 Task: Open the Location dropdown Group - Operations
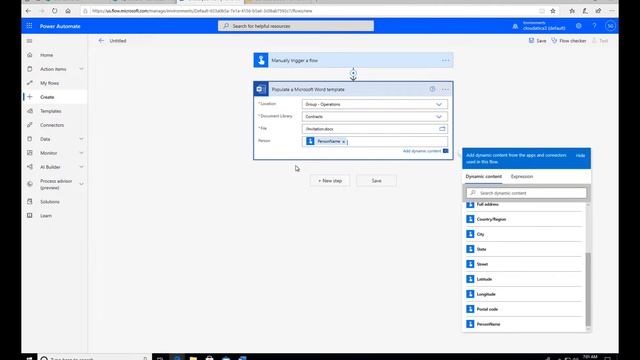(x=374, y=104)
